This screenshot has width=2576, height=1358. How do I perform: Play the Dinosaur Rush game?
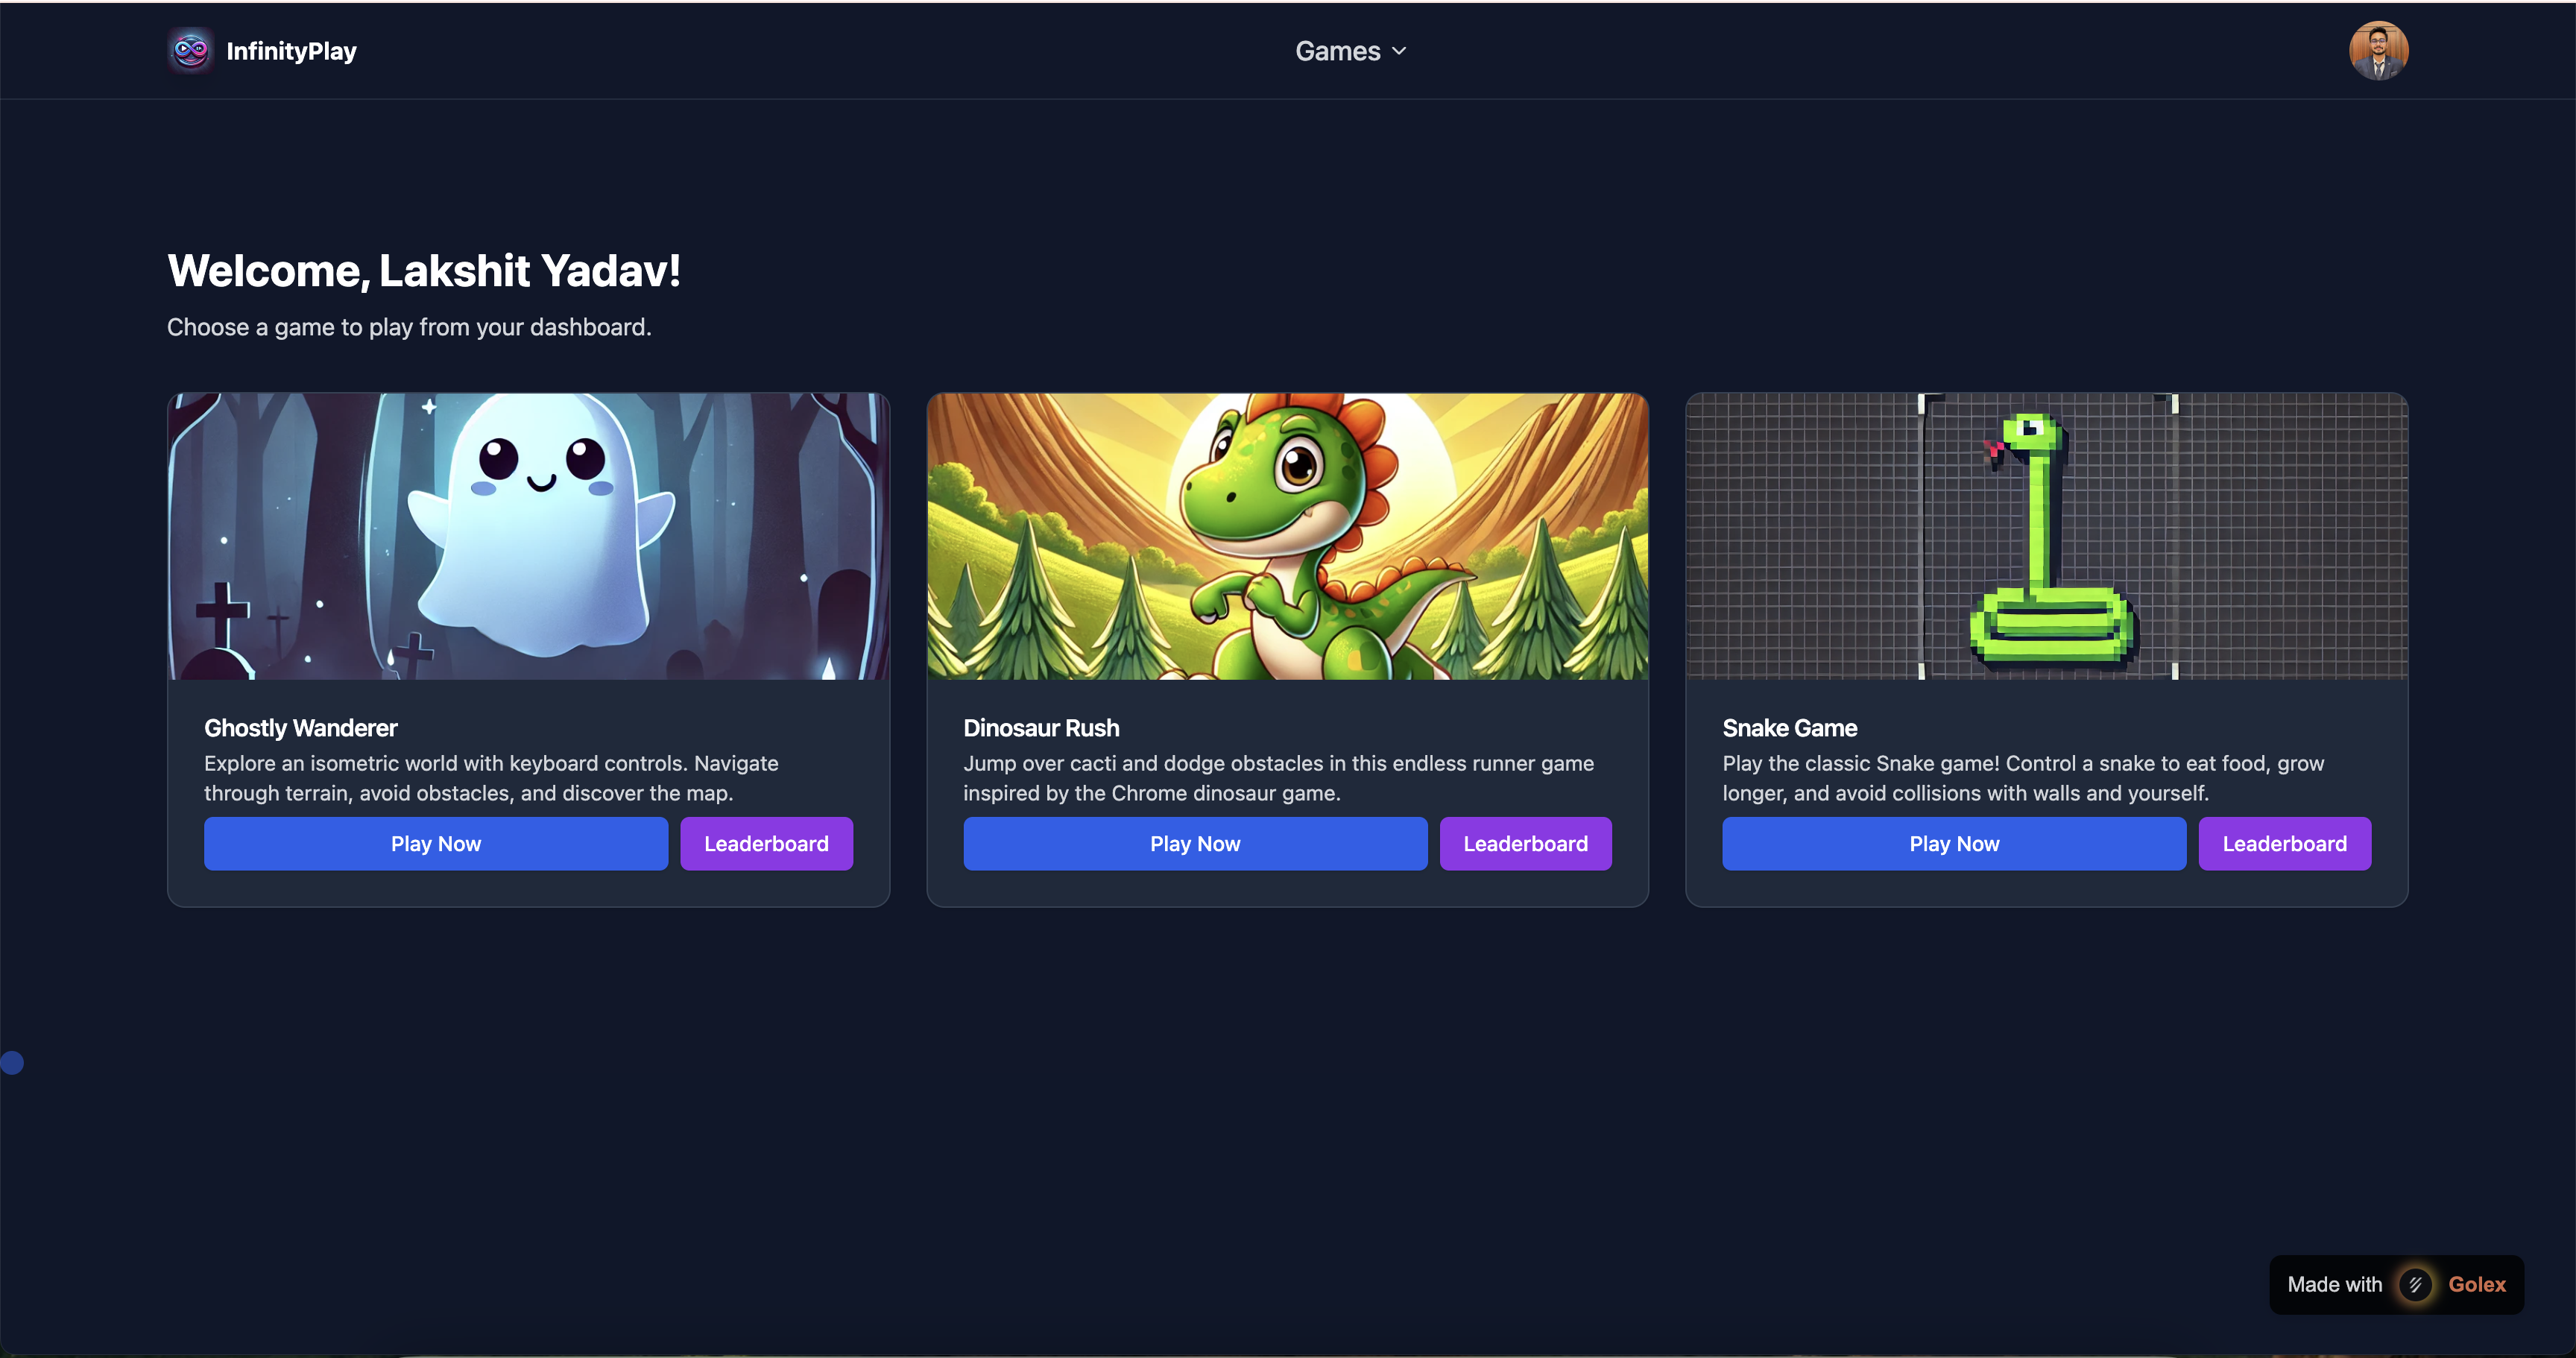[x=1194, y=843]
